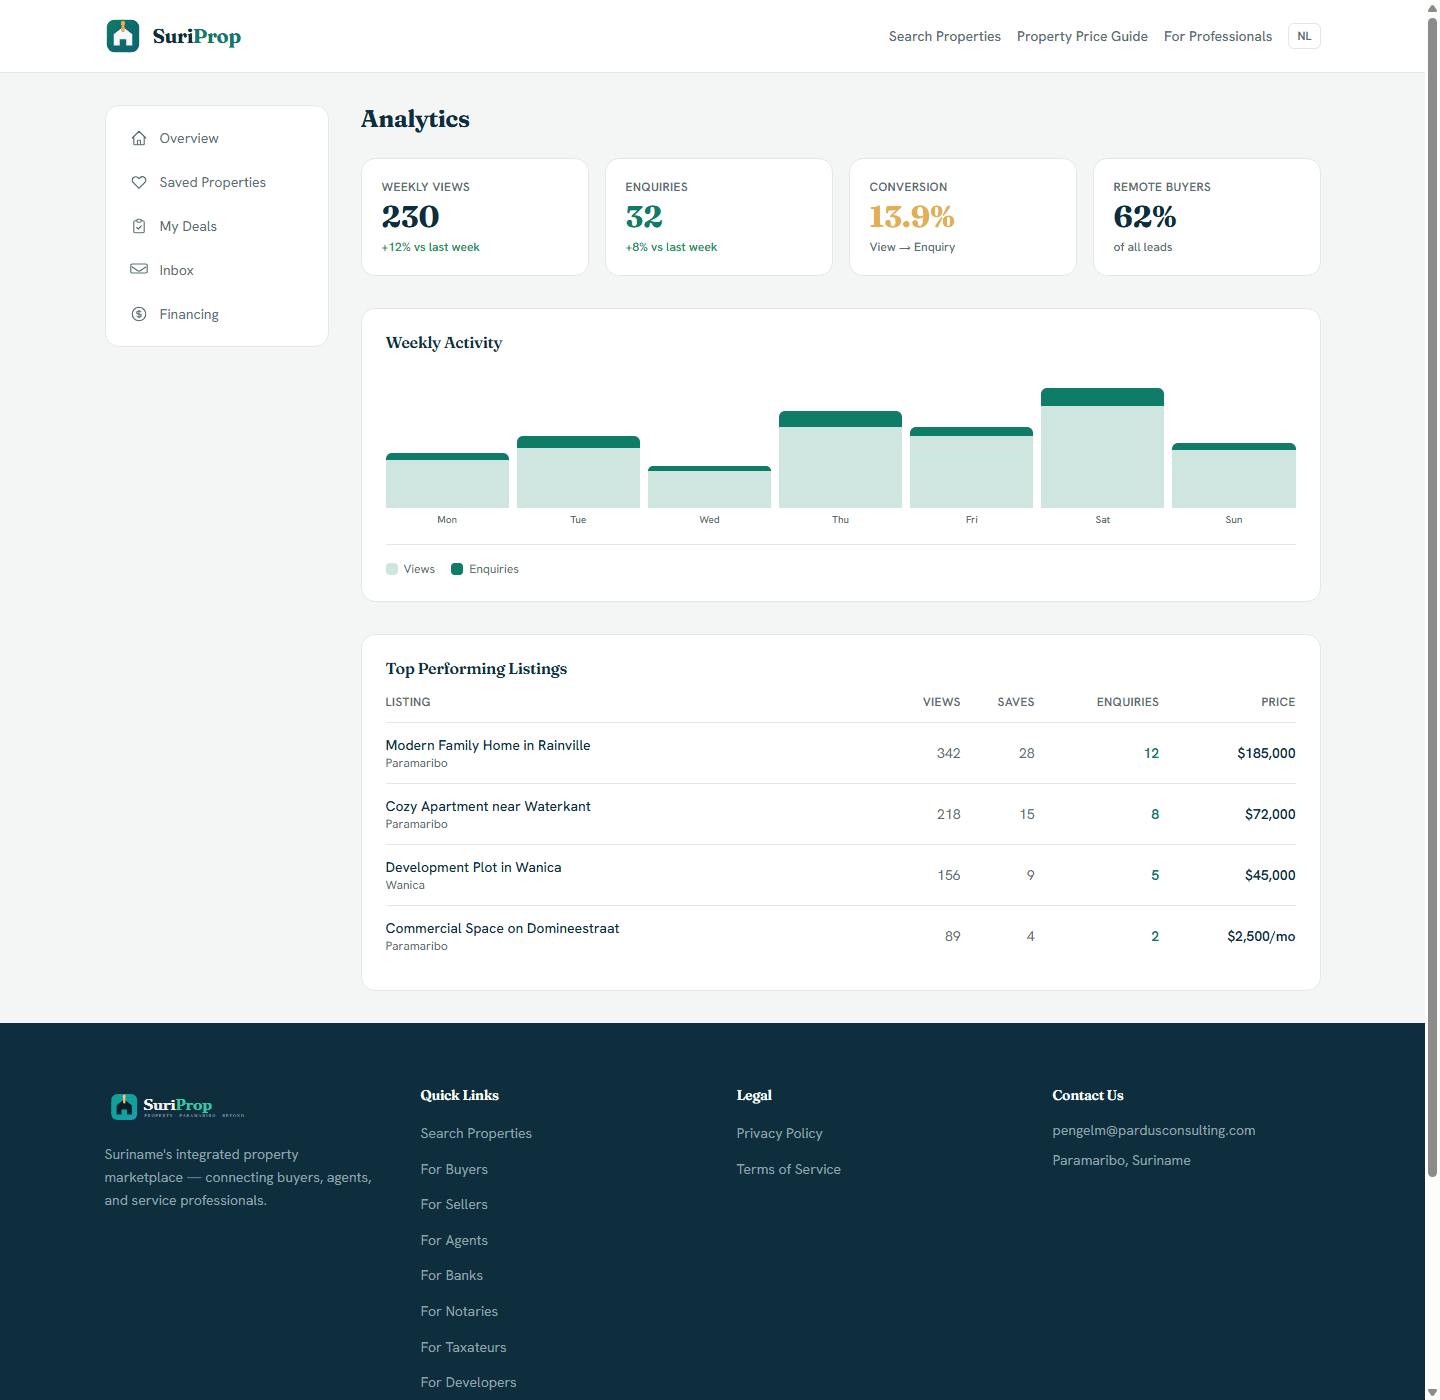Viewport: 1440px width, 1400px height.
Task: Open Modern Family Home in Rainville listing
Action: [488, 745]
